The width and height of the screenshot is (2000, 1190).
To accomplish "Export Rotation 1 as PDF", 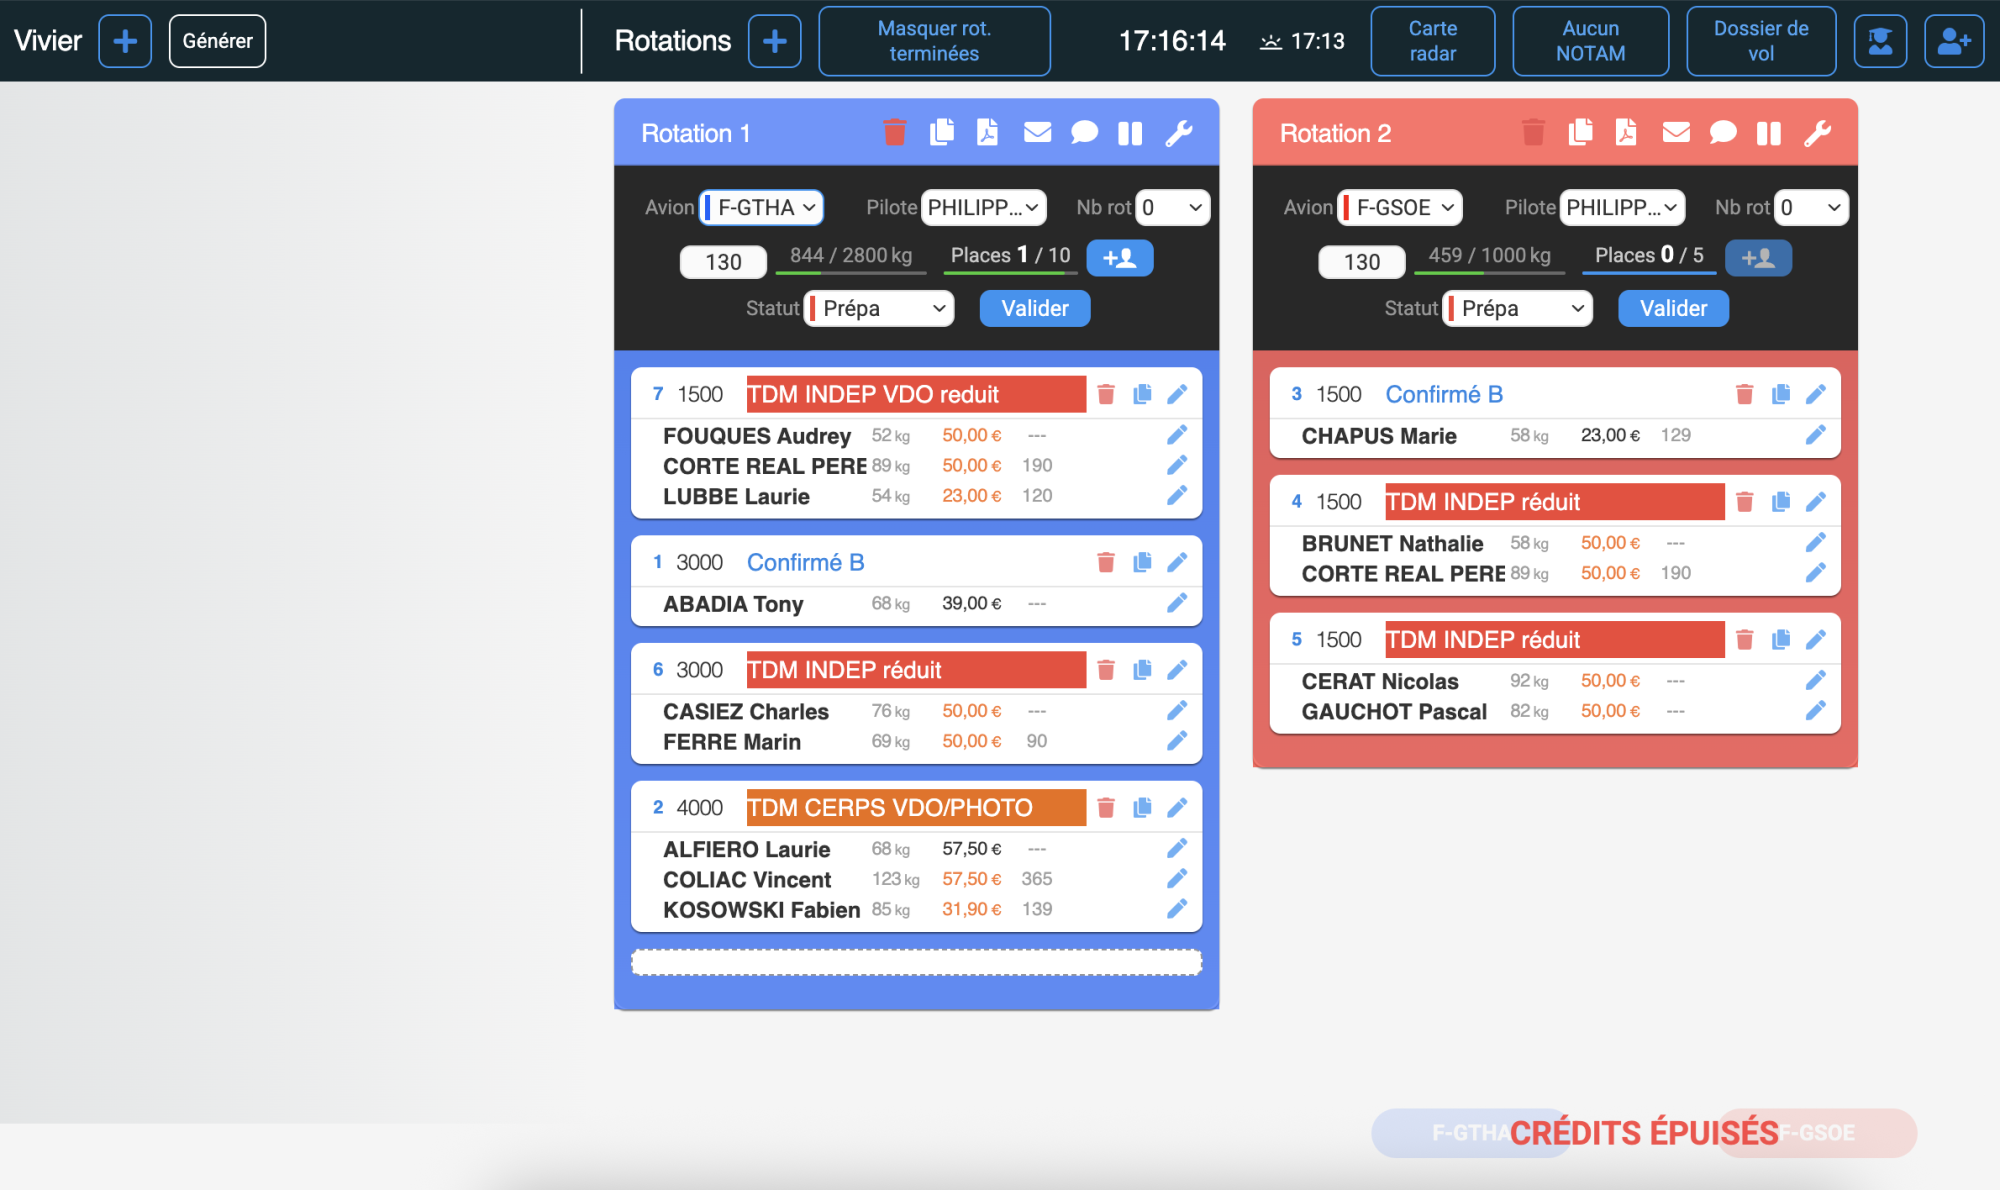I will tap(987, 133).
